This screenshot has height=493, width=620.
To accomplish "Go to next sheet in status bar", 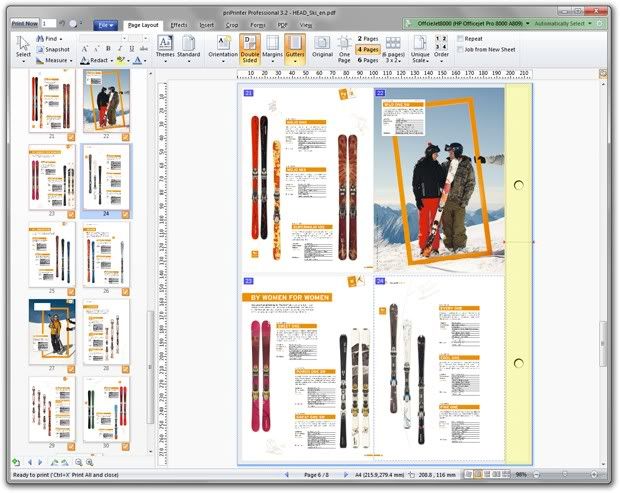I will (x=346, y=474).
